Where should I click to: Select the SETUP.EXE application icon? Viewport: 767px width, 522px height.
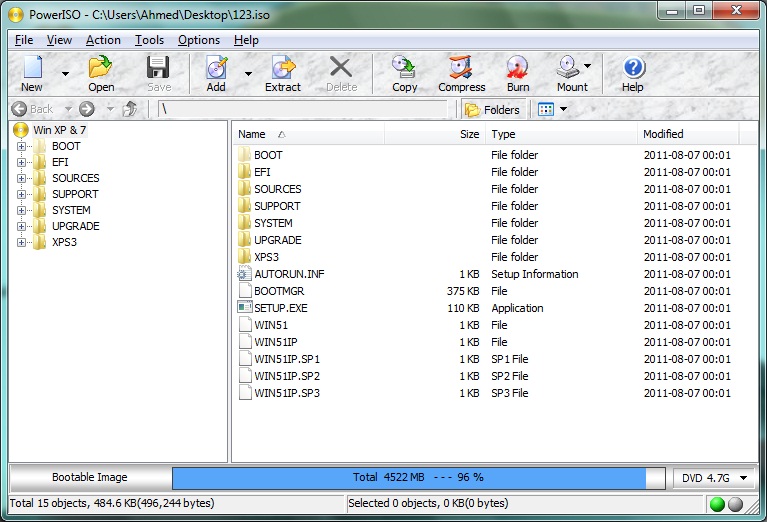(245, 308)
